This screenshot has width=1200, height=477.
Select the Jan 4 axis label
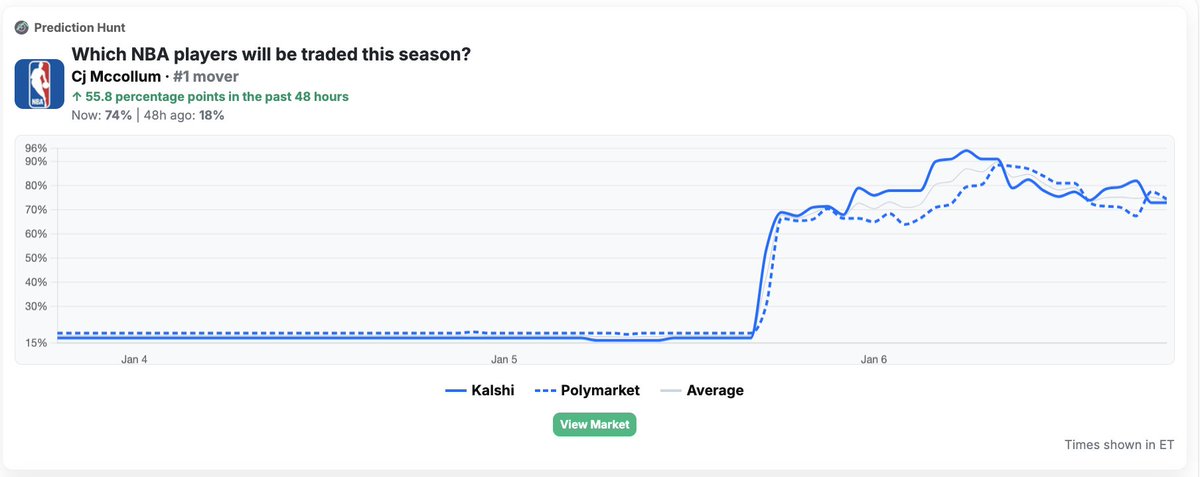(134, 358)
